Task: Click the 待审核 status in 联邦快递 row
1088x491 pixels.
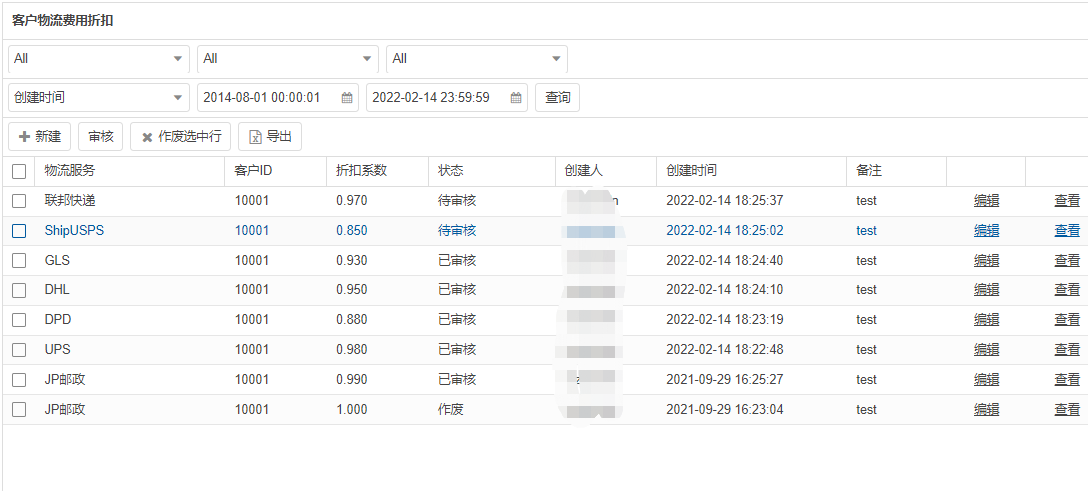Action: point(457,201)
